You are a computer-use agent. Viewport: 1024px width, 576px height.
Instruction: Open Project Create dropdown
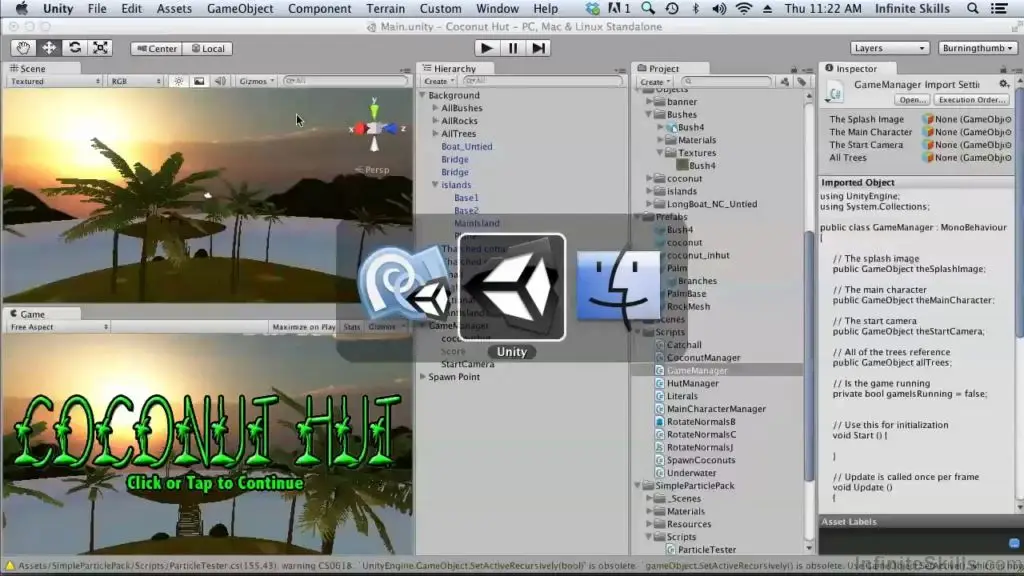[654, 82]
